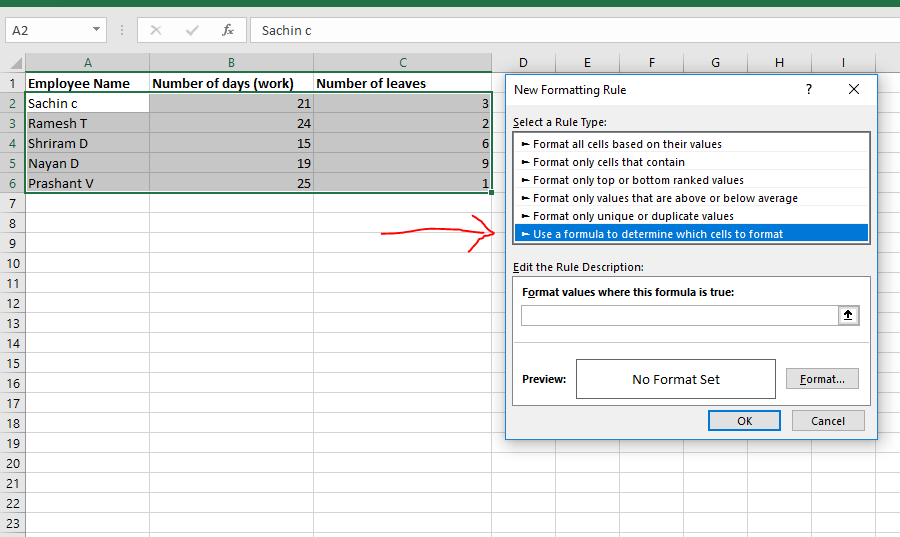Click the Employee Name header cell
900x537 pixels.
(x=87, y=83)
